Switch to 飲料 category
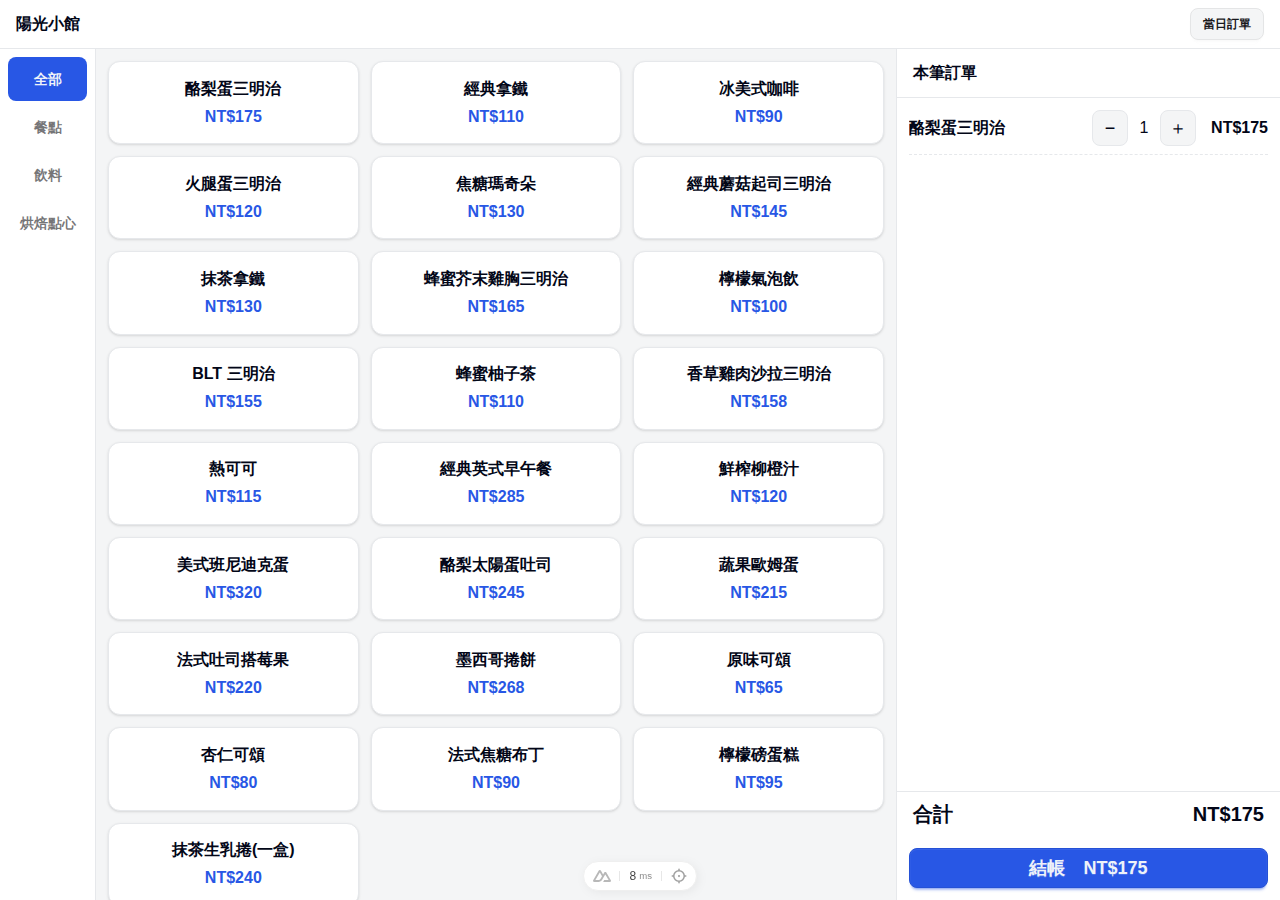This screenshot has width=1280, height=900. point(47,175)
